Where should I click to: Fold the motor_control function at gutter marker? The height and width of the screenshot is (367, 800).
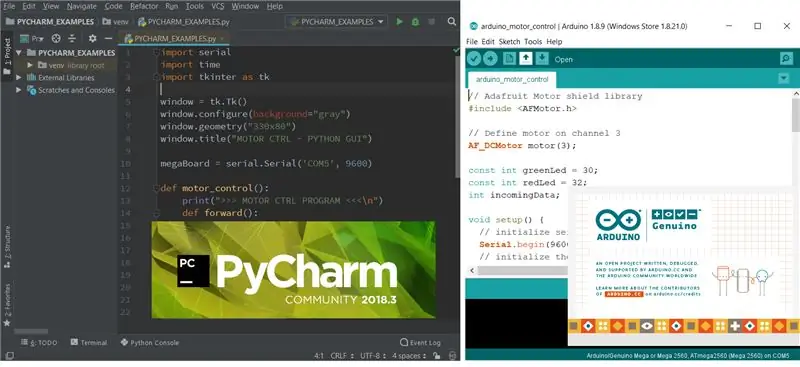pos(157,188)
